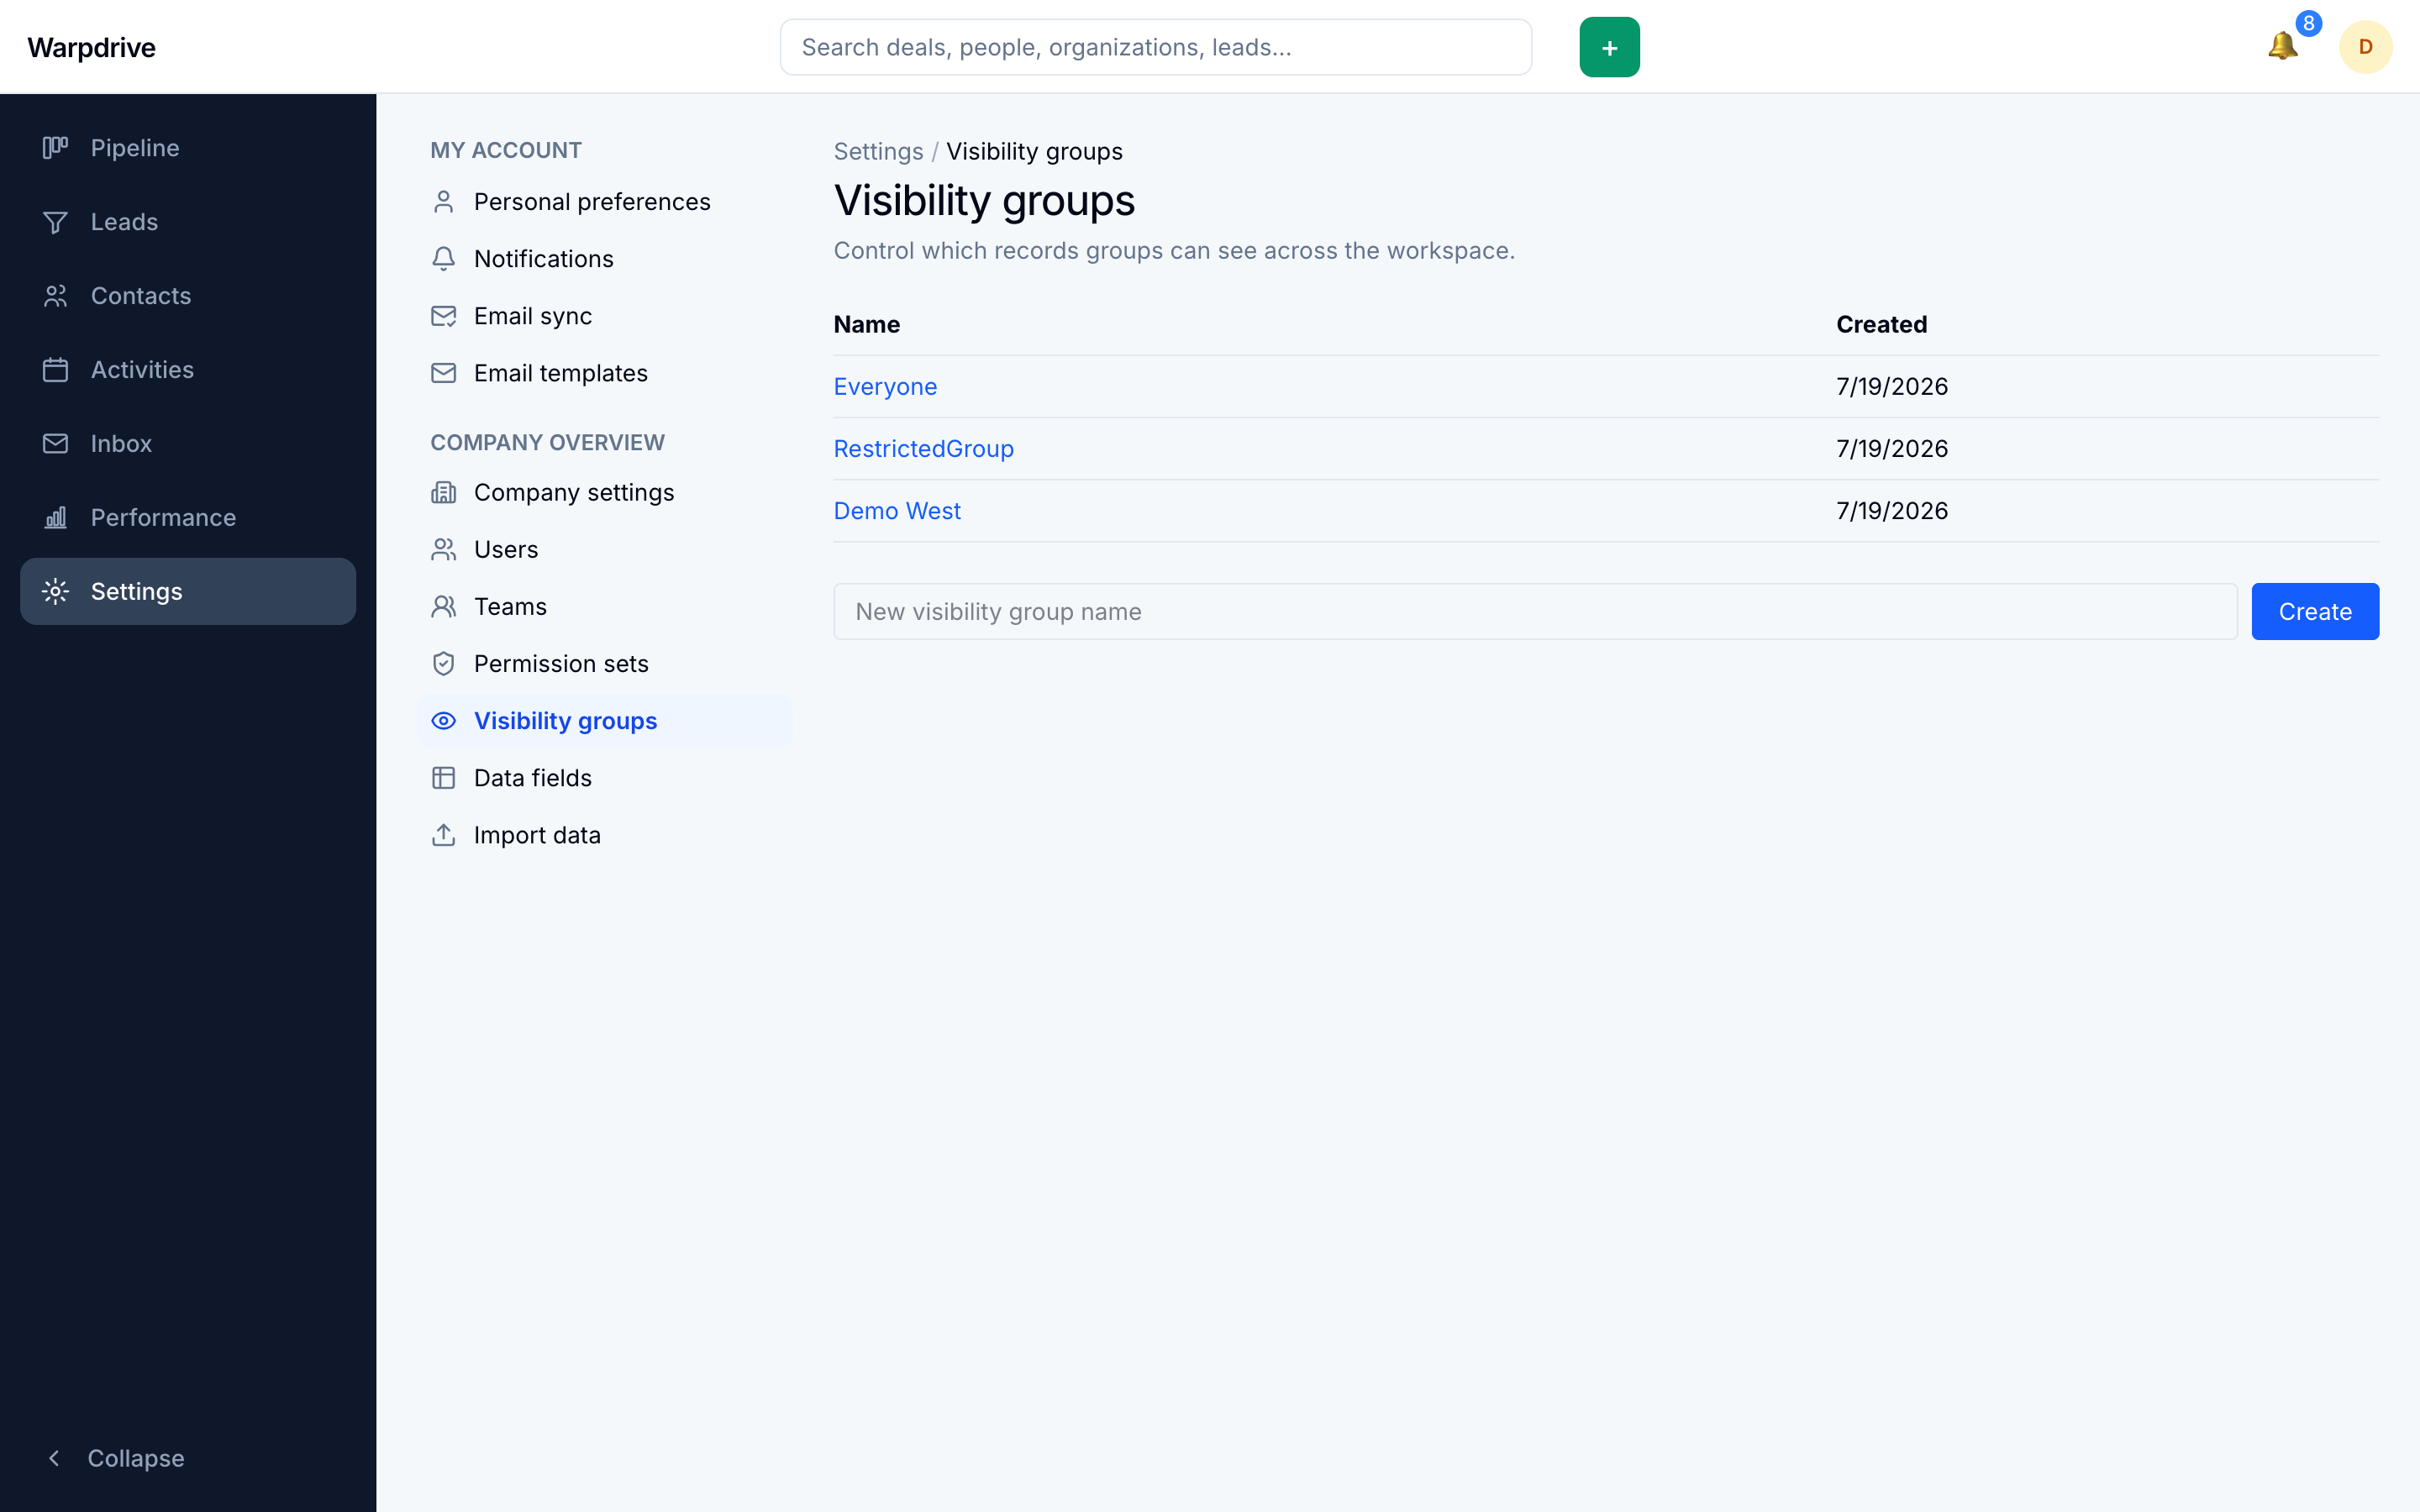Click the green plus add button
2420x1512 pixels.
point(1609,47)
